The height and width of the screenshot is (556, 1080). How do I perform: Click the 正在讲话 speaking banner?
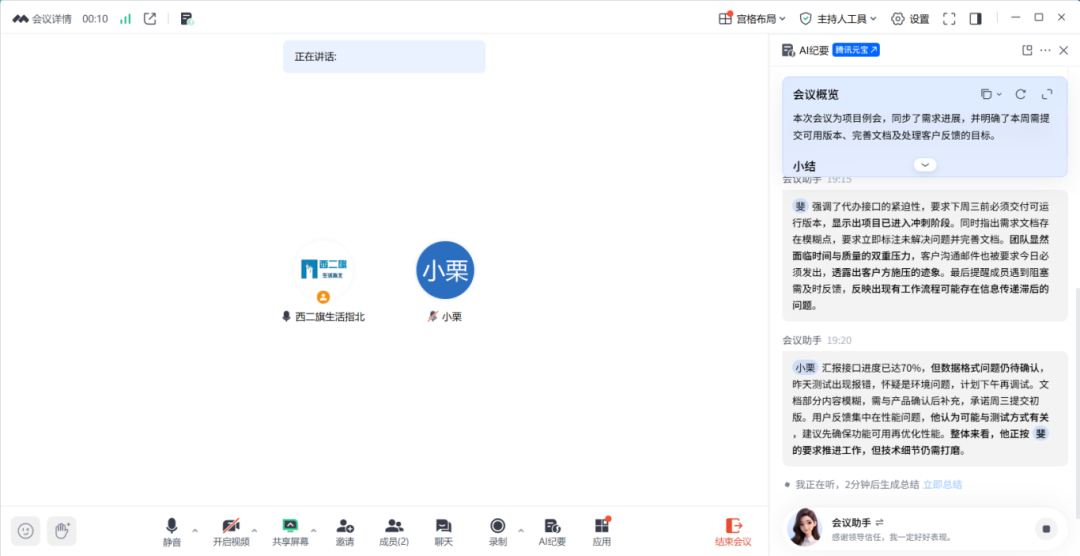point(384,56)
